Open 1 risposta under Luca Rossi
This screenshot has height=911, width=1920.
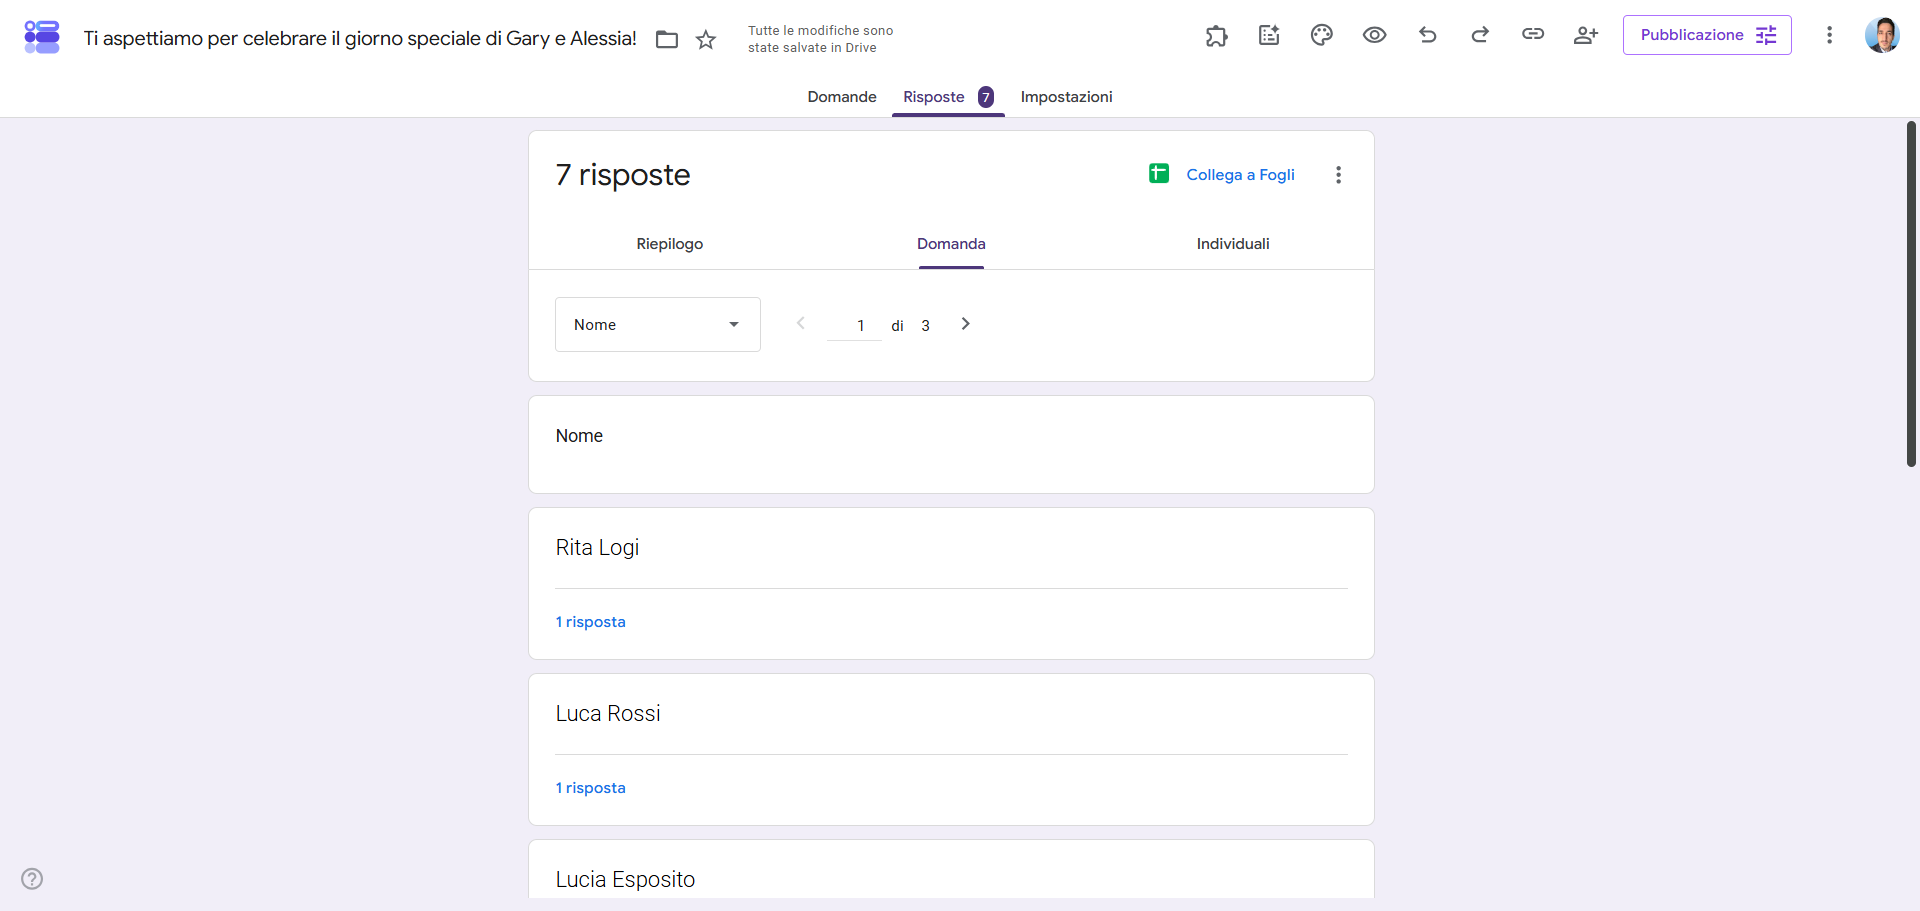[x=591, y=788]
